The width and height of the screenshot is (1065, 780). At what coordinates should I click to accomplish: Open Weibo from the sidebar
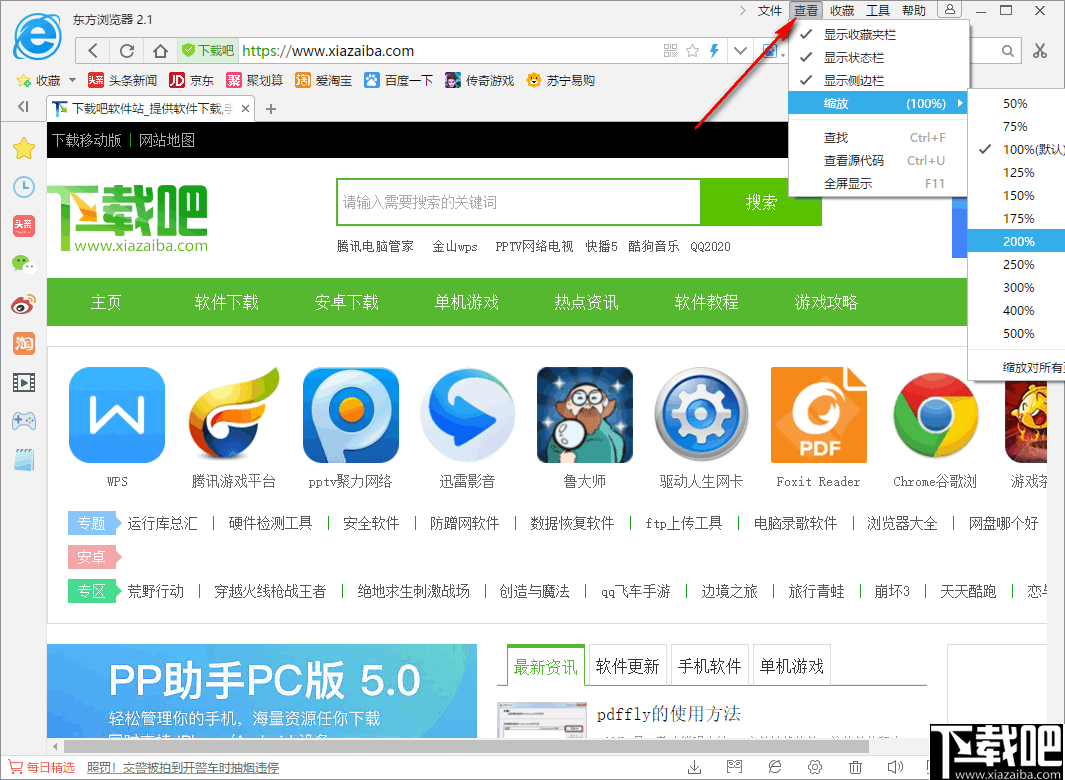coord(23,303)
